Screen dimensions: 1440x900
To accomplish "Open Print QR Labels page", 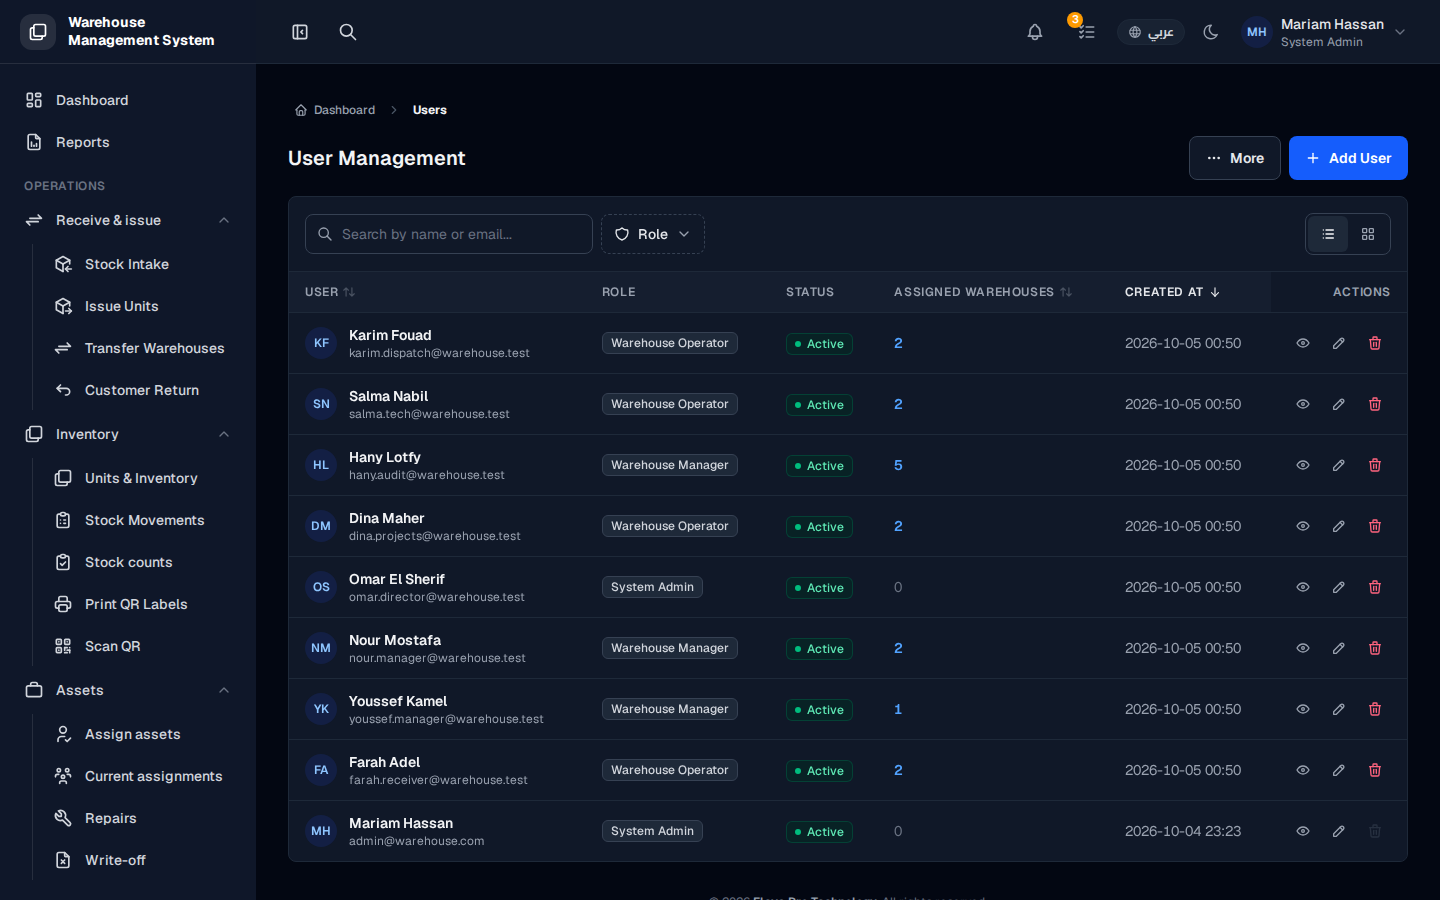I will [143, 604].
